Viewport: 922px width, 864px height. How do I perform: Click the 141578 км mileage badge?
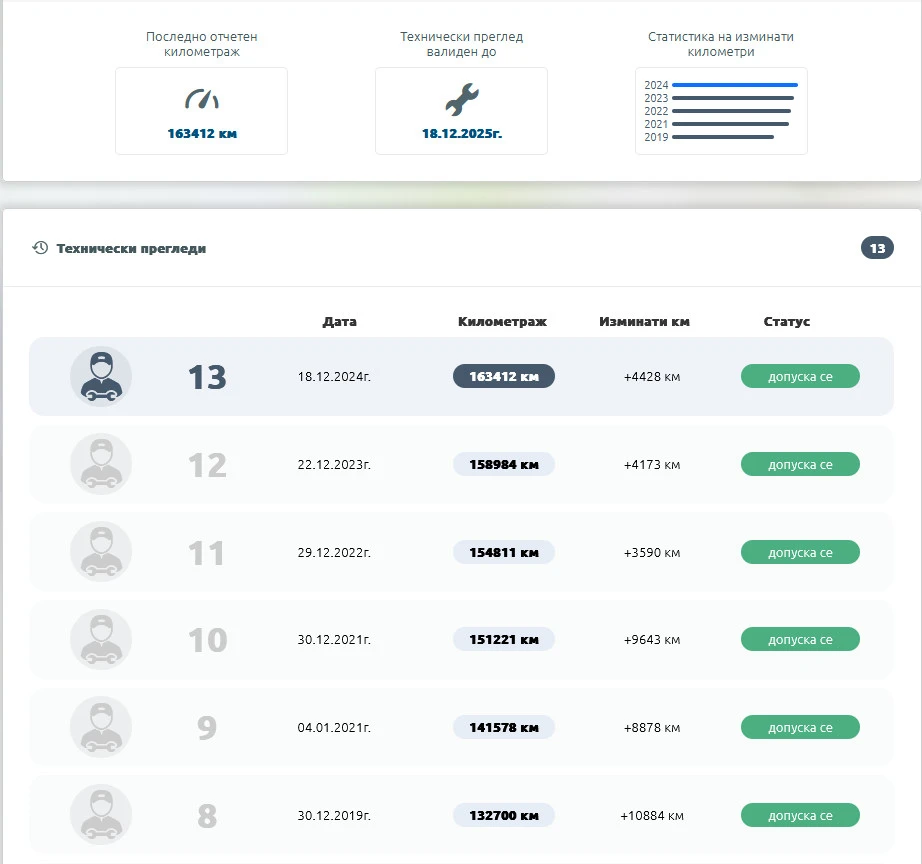[504, 727]
